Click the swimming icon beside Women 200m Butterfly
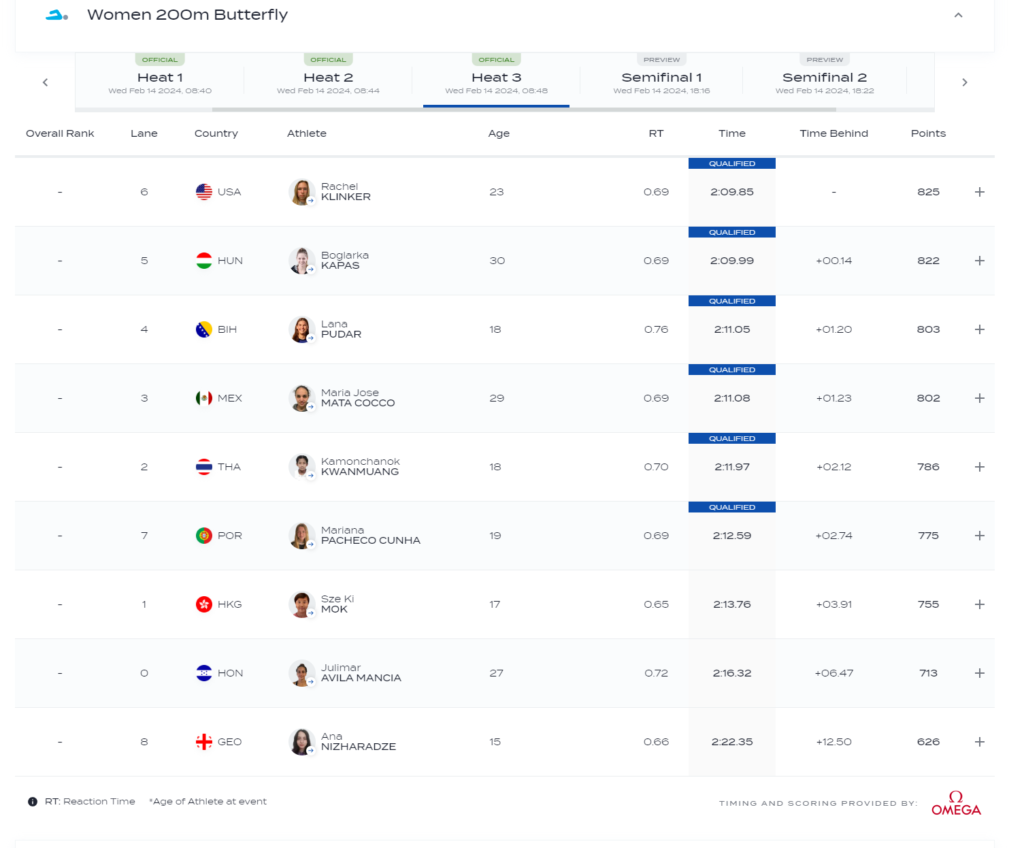 57,15
